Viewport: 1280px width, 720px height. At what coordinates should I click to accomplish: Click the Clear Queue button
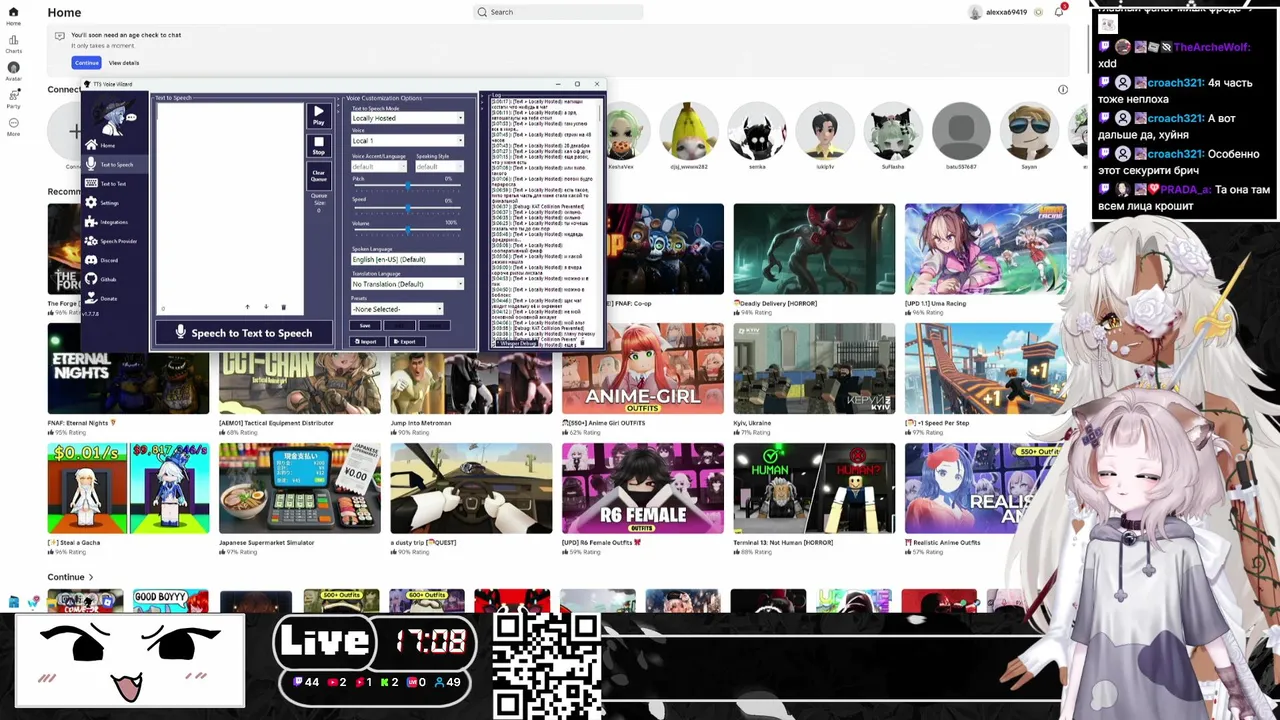click(319, 175)
